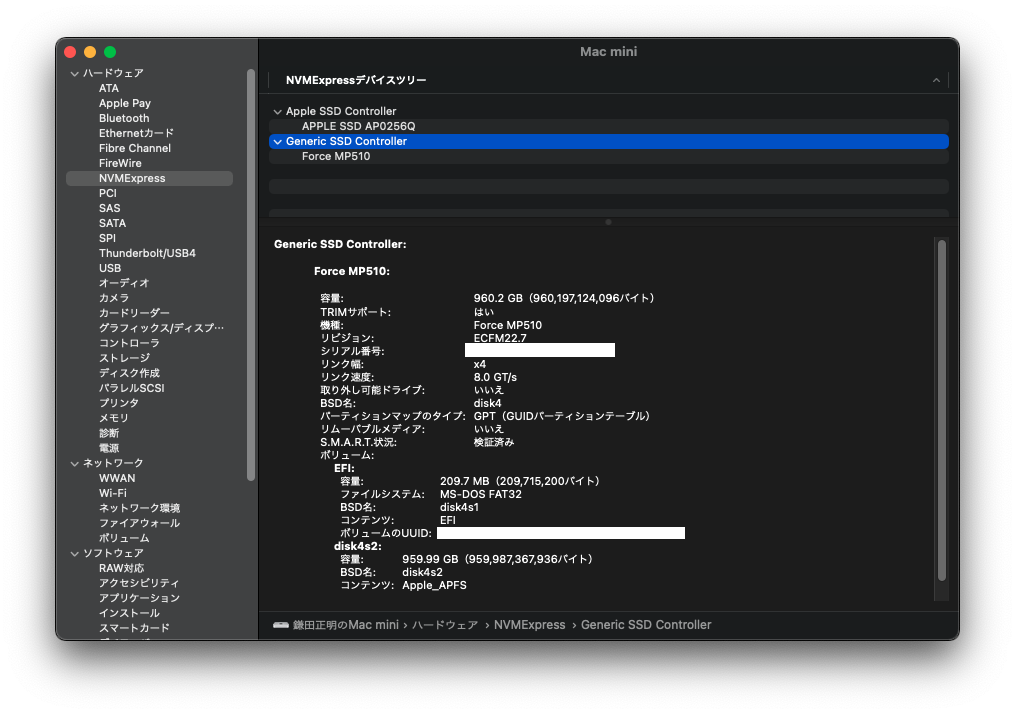The width and height of the screenshot is (1015, 714).
Task: Open the Wi-Fi network entry
Action: coord(113,494)
